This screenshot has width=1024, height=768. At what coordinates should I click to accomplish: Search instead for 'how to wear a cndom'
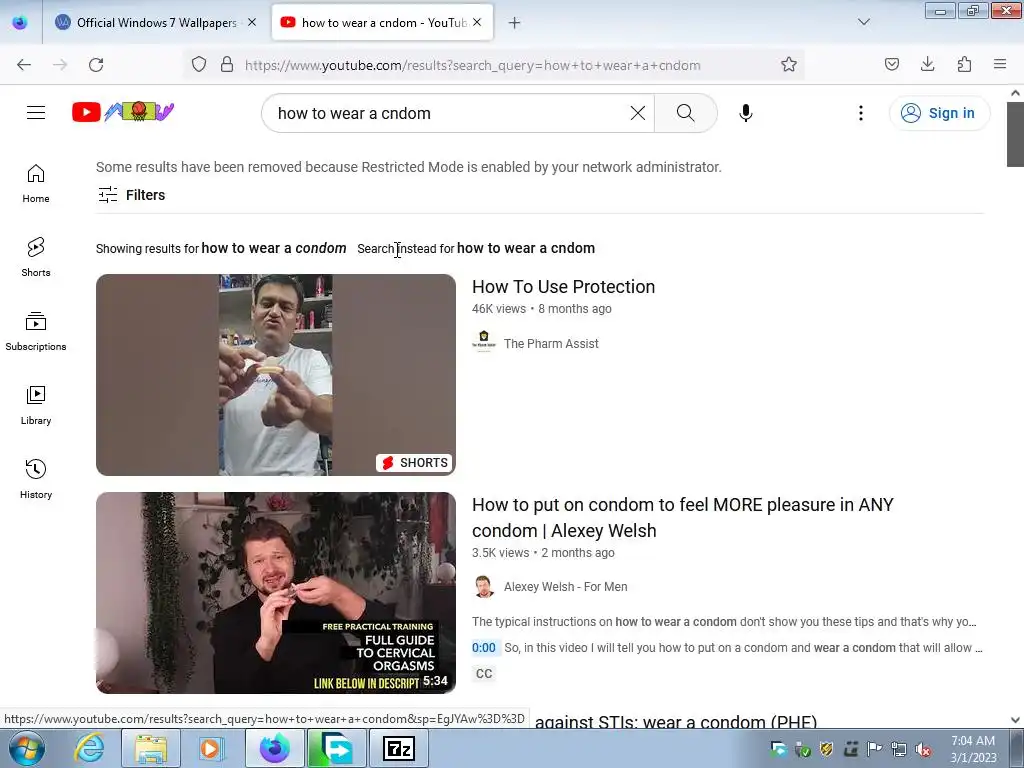[x=526, y=248]
